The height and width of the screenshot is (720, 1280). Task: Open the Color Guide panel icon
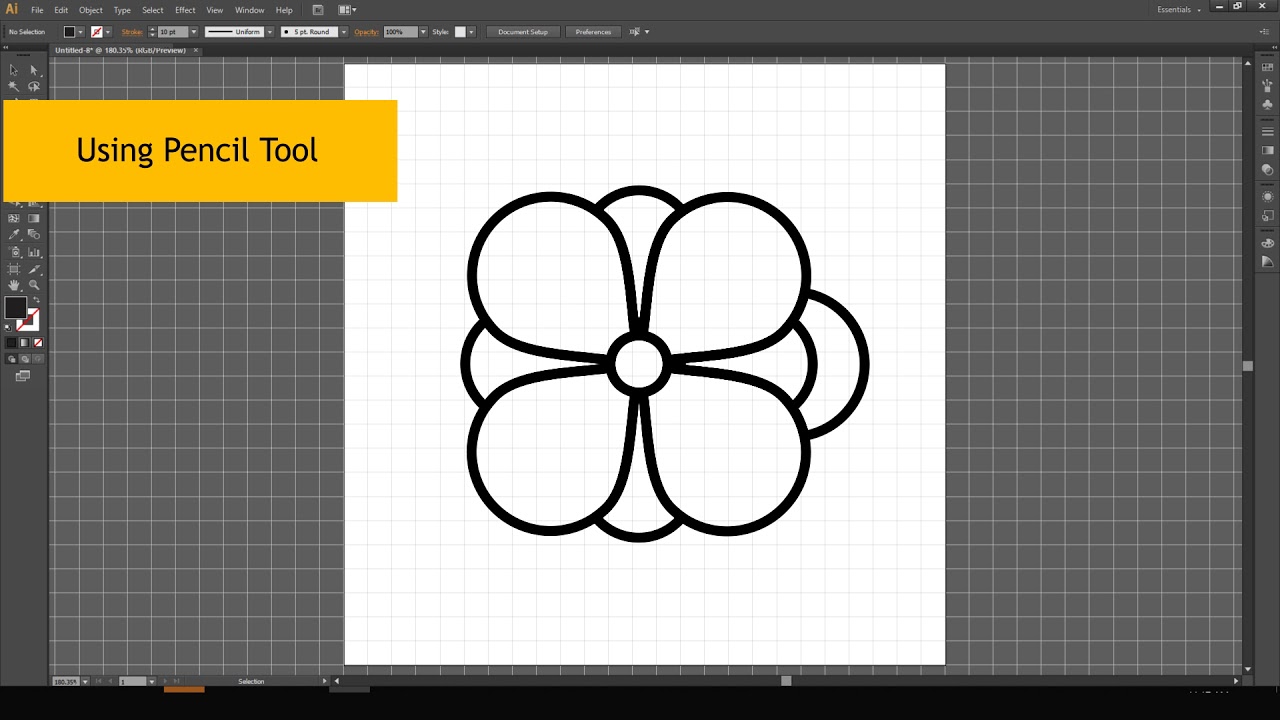point(1267,261)
